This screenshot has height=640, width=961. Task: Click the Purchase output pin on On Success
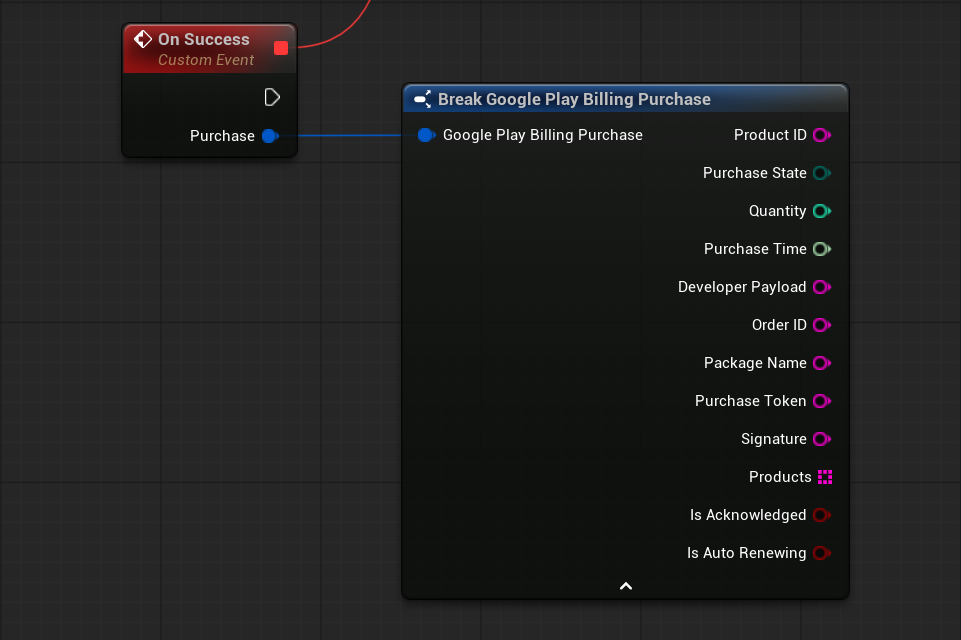(x=270, y=136)
